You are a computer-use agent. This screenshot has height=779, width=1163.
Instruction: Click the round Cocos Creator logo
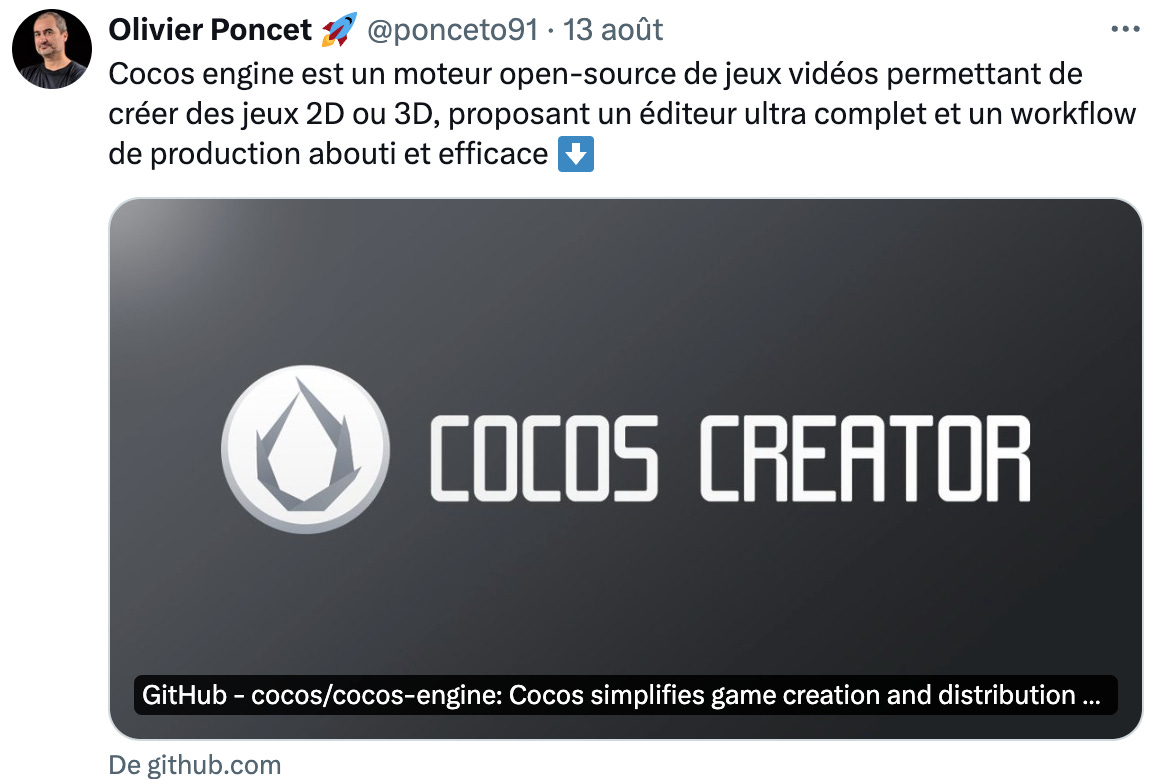[306, 449]
